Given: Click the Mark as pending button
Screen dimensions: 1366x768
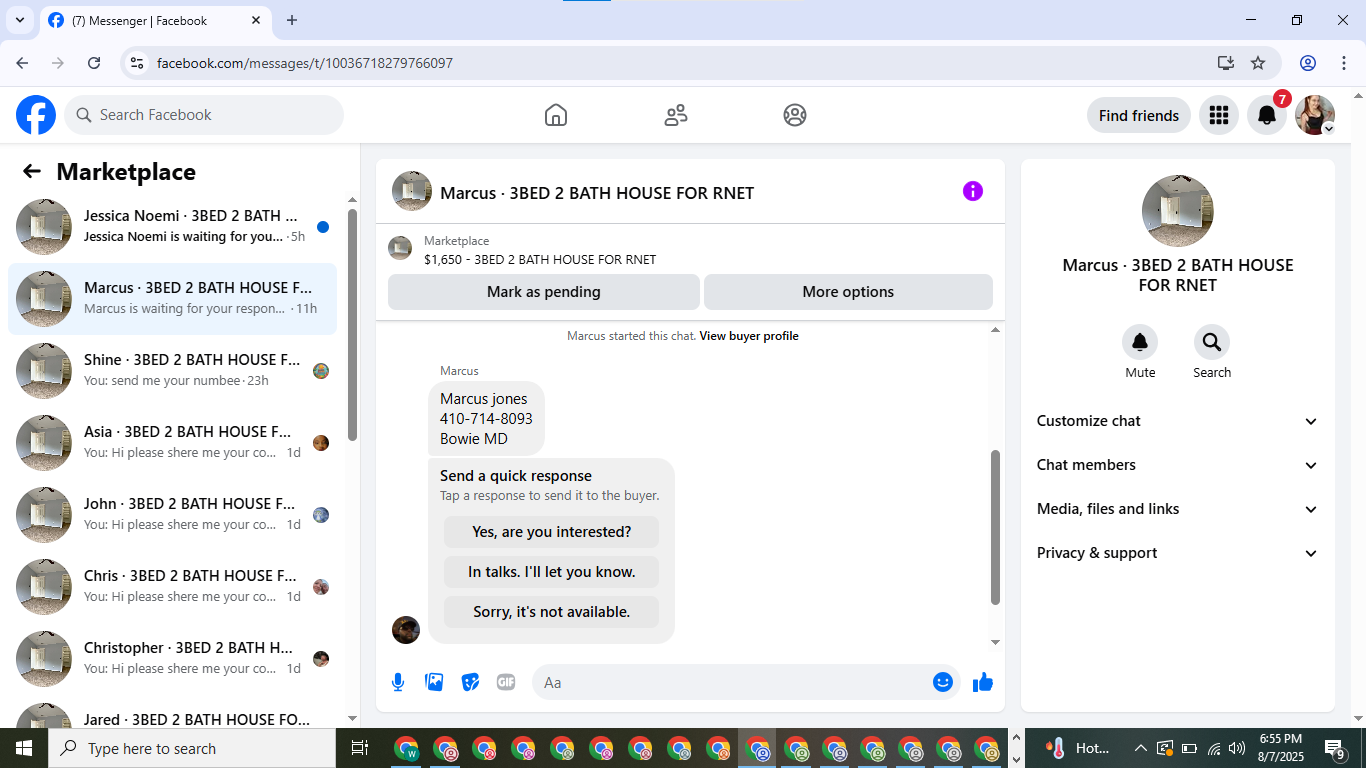Looking at the screenshot, I should point(544,292).
